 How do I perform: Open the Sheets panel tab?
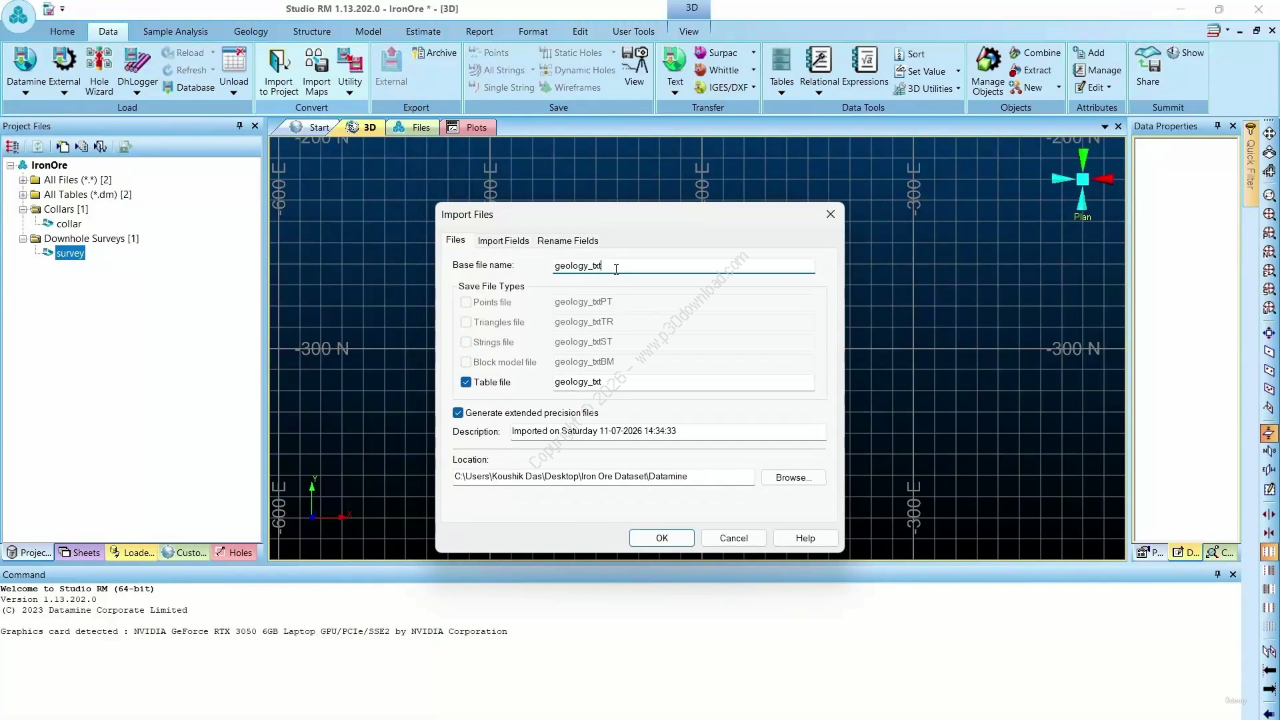point(80,552)
